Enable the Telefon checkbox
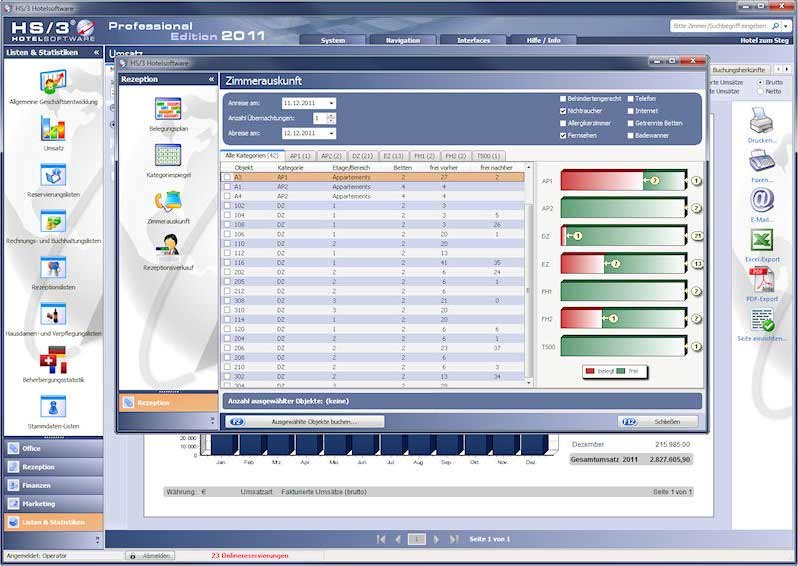The height and width of the screenshot is (566, 798). [x=630, y=99]
